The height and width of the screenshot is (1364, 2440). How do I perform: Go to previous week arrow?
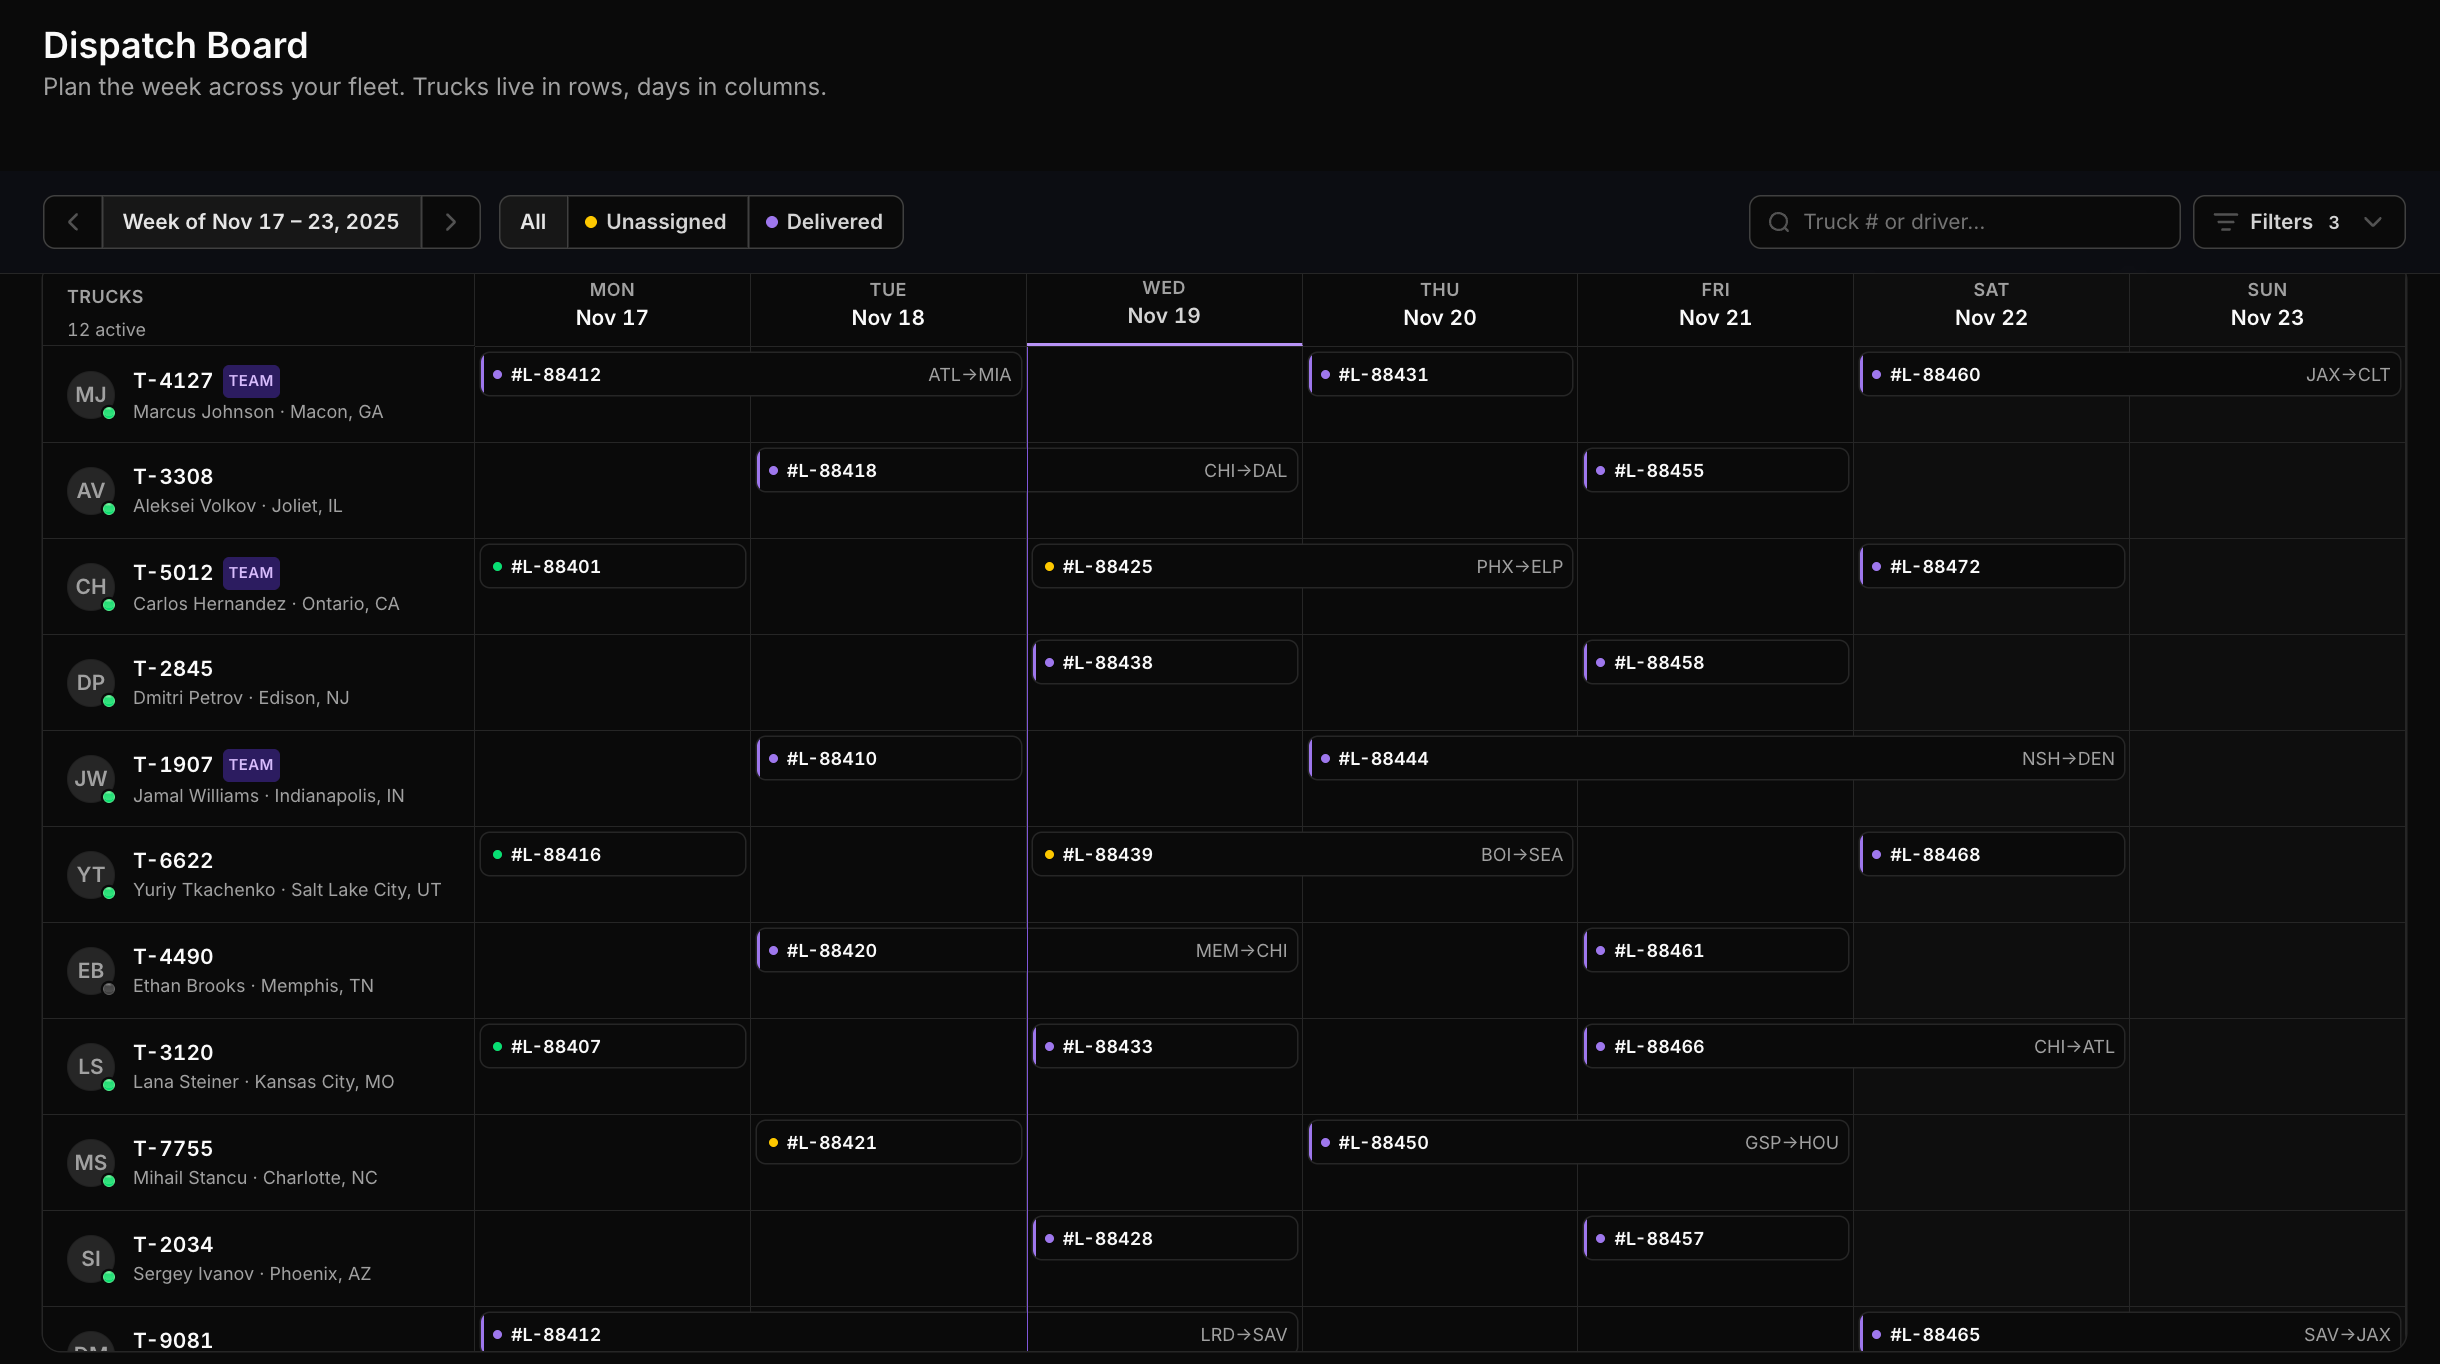(73, 222)
